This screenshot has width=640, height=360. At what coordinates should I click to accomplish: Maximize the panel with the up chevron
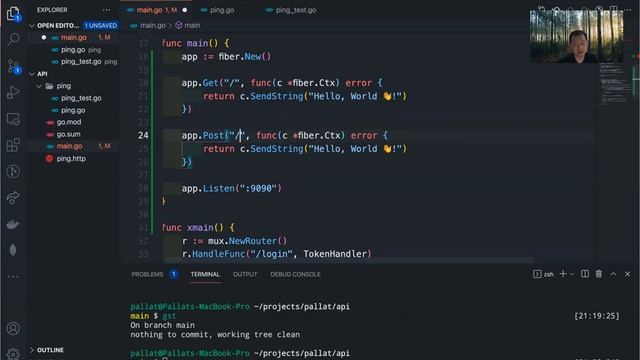click(613, 274)
